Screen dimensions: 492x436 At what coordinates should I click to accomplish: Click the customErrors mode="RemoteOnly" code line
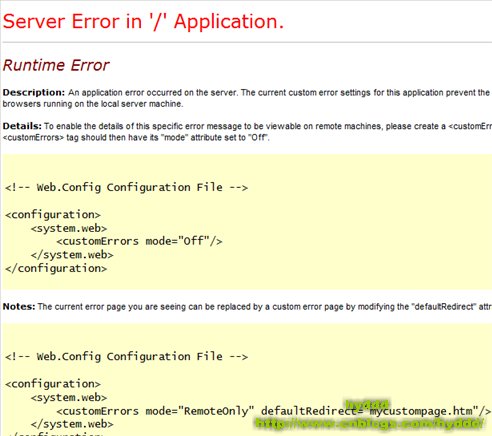274,411
